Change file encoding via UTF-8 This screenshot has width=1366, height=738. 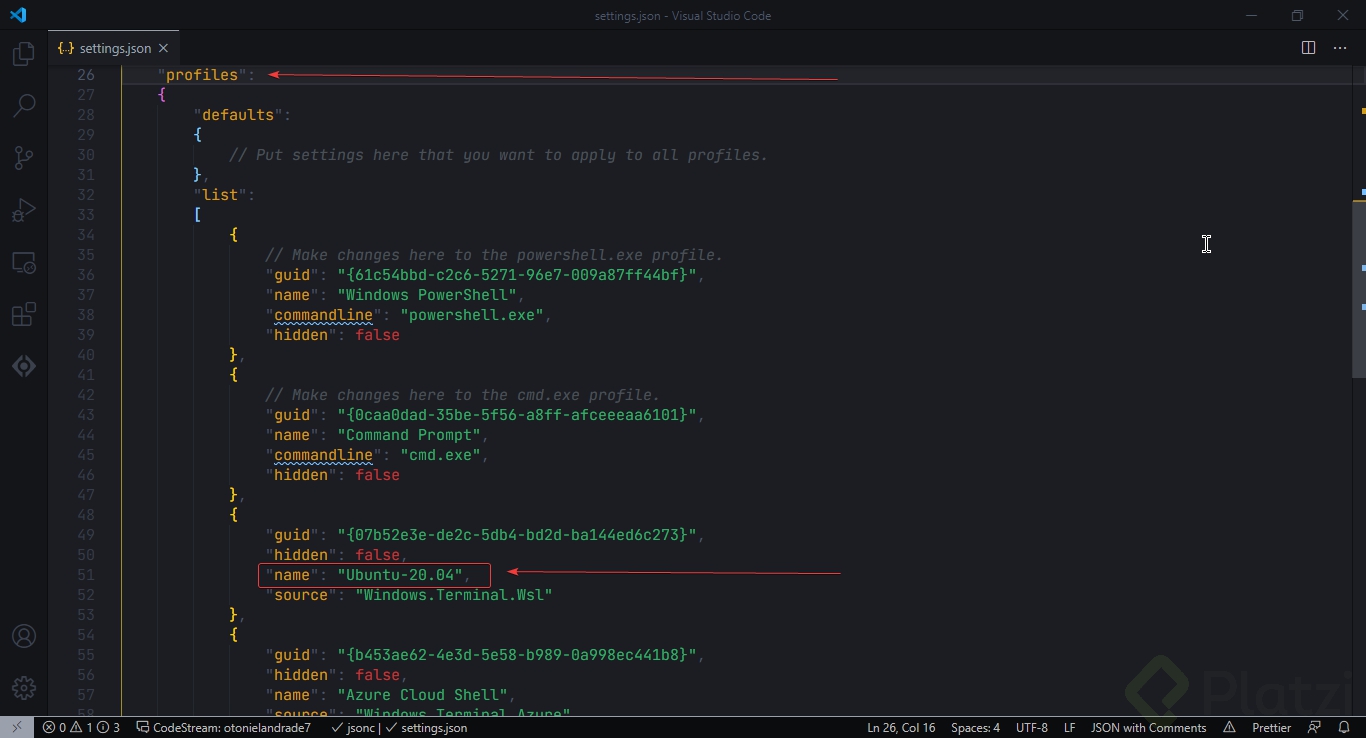click(1032, 728)
